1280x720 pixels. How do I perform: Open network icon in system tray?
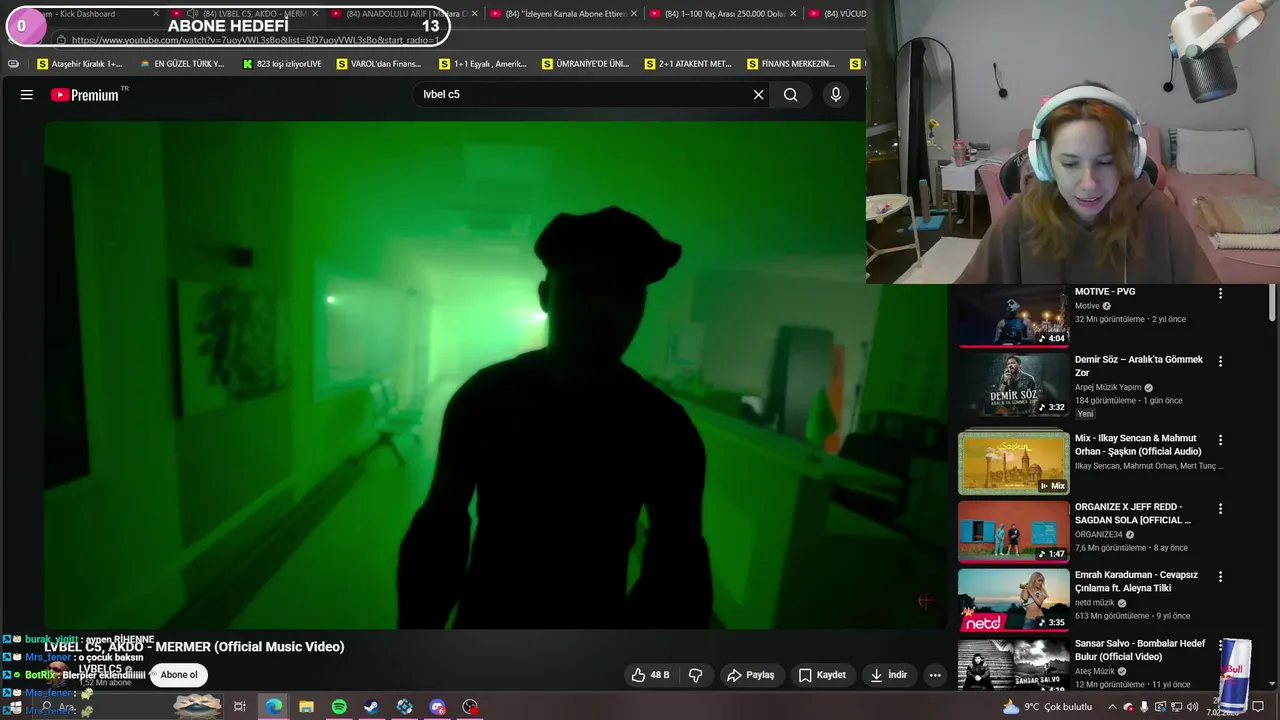[1176, 707]
